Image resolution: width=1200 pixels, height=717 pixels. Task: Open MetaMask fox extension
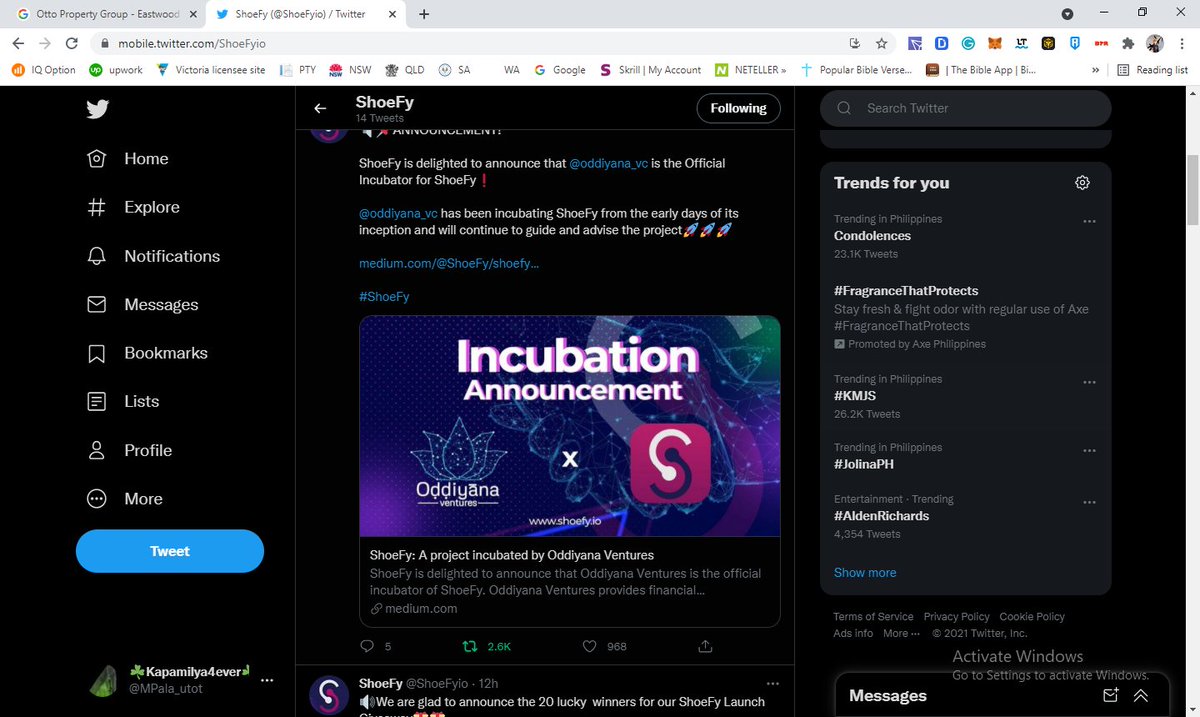point(995,43)
